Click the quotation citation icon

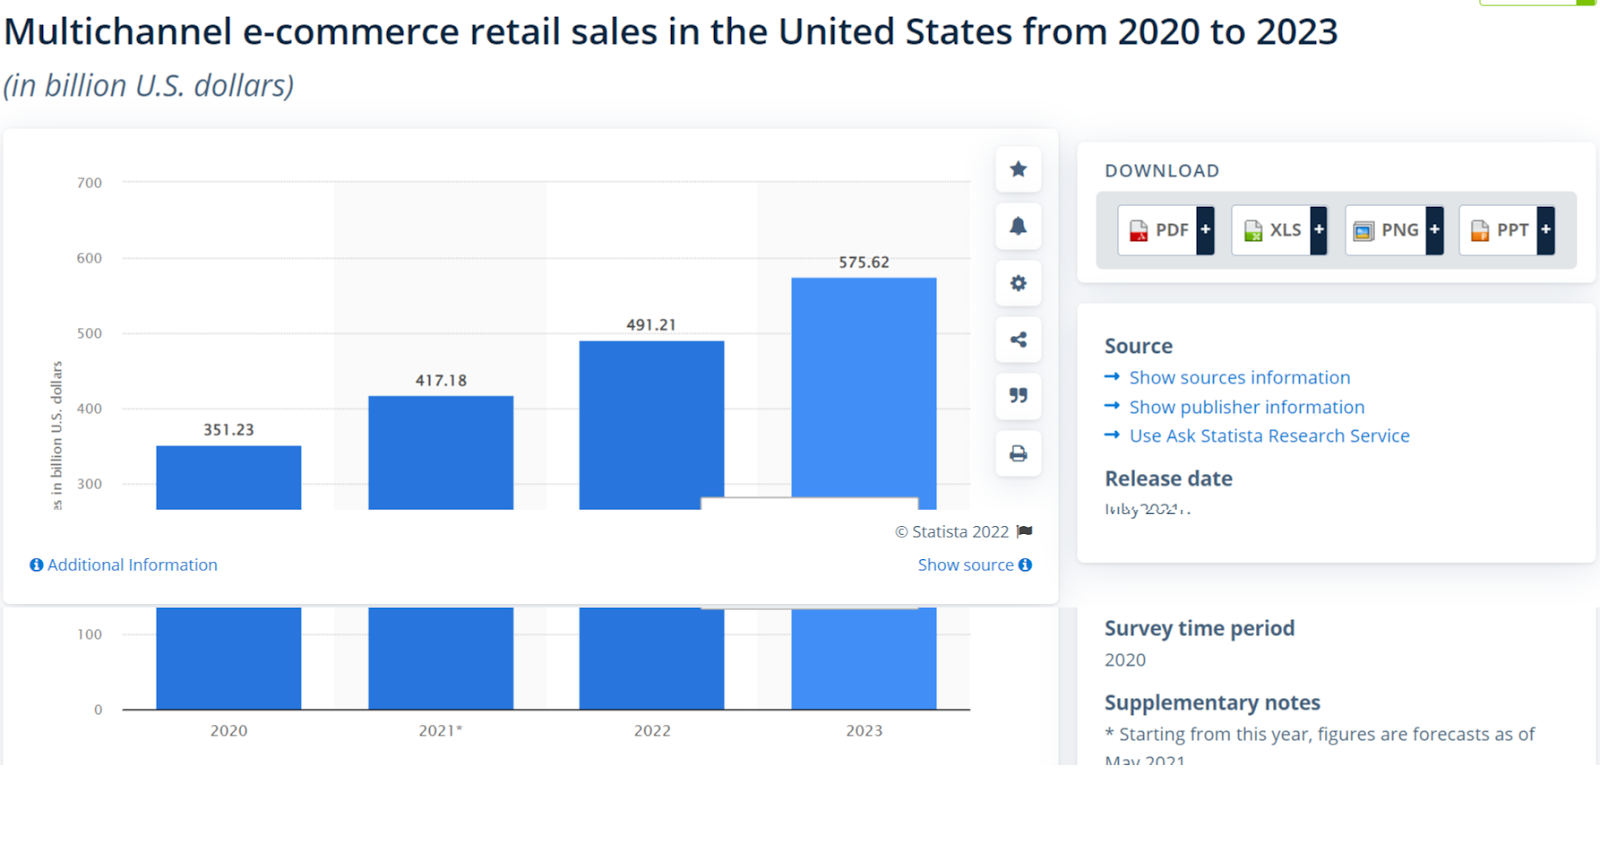click(x=1018, y=396)
